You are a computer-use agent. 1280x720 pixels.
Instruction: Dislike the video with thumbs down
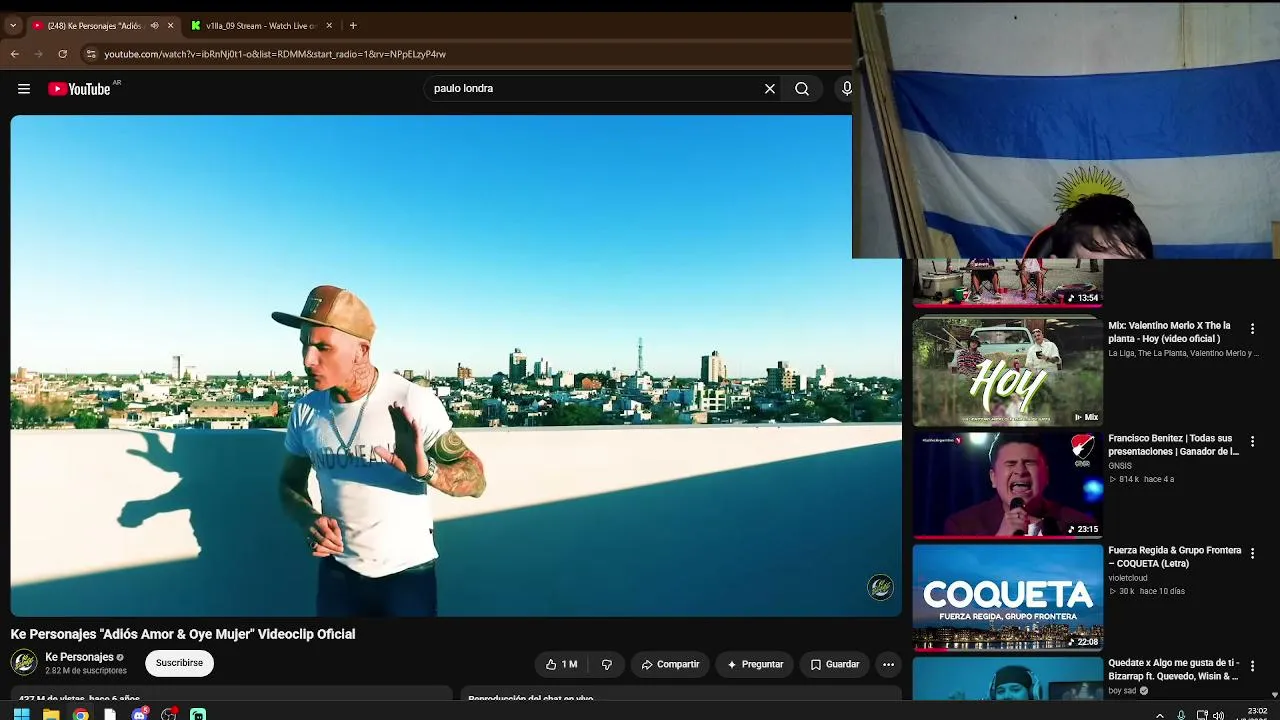tap(607, 664)
